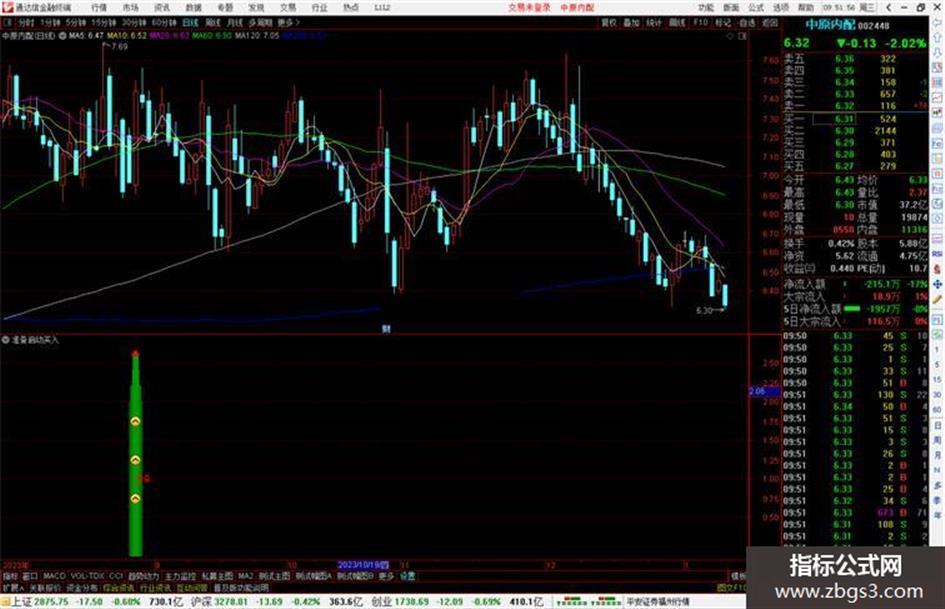Image resolution: width=945 pixels, height=609 pixels.
Task: Open the 公式 menu at top right
Action: coord(756,7)
